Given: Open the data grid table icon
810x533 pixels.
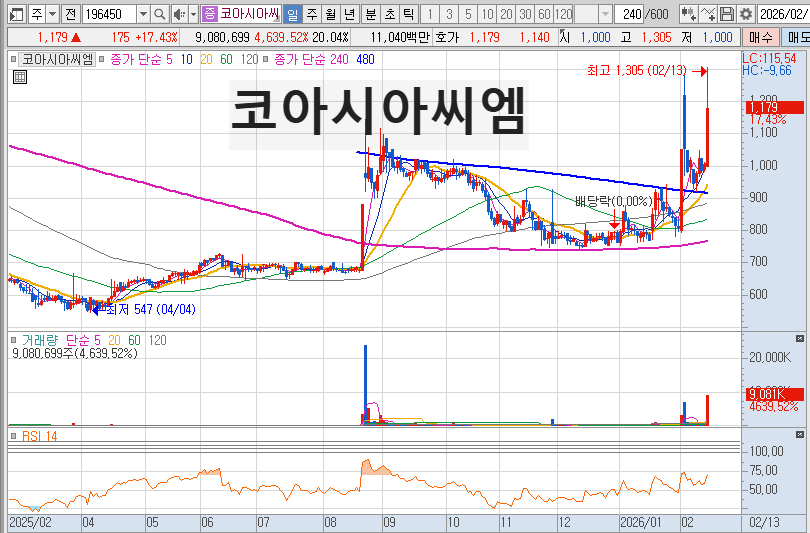Looking at the screenshot, I should pos(20,77).
